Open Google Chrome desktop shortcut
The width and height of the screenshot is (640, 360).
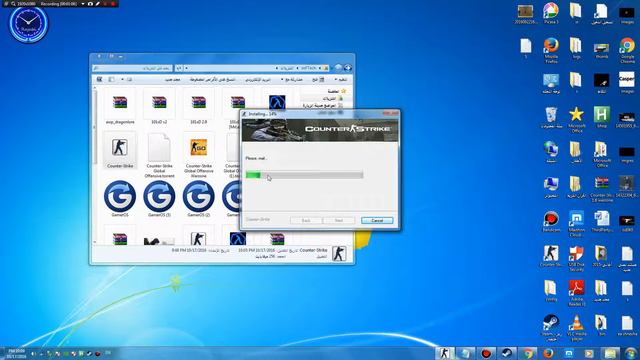pyautogui.click(x=627, y=50)
